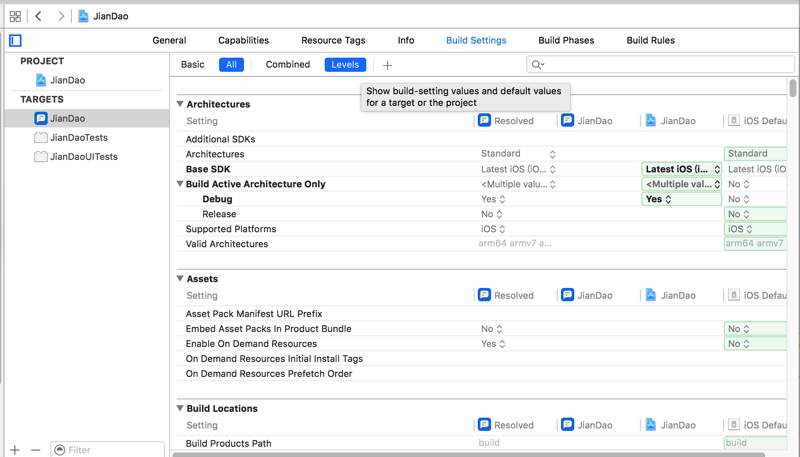
Task: Select the JianDaoUITests target
Action: (x=84, y=157)
